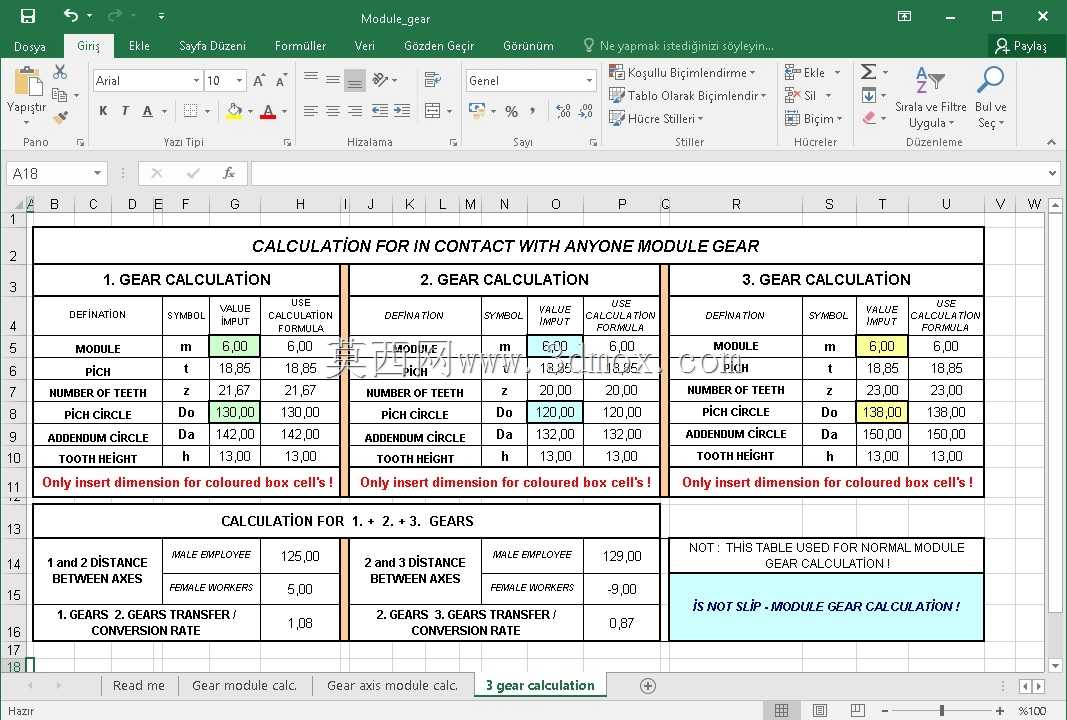Switch to Page Layout view icon
Viewport: 1067px width, 720px height.
820,710
